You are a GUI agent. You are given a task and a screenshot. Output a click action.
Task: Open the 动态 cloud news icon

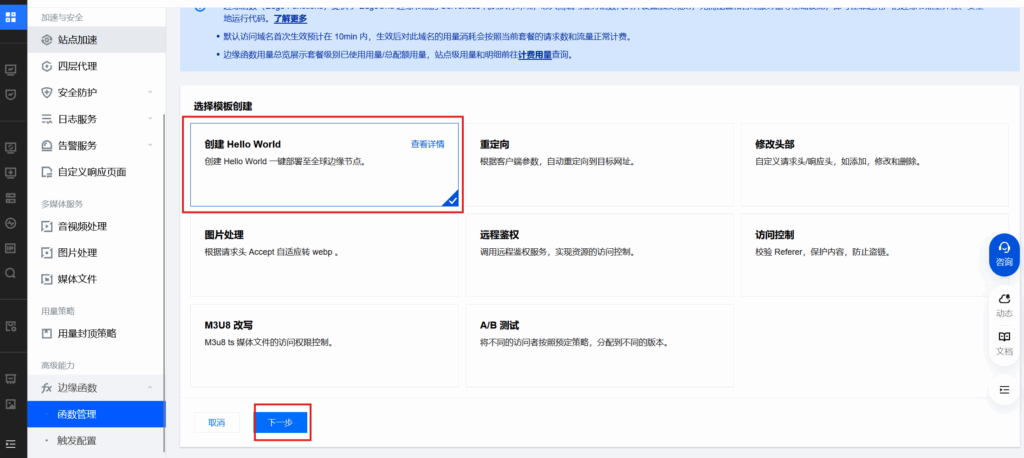[x=1004, y=303]
